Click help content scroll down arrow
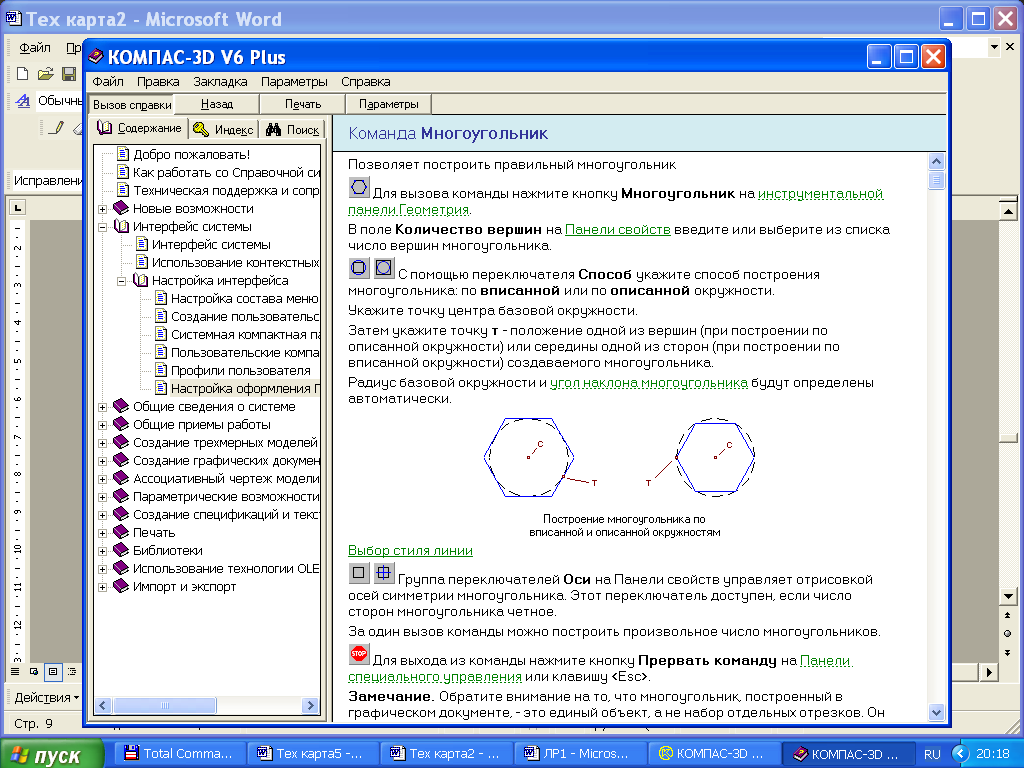This screenshot has height=768, width=1024. pyautogui.click(x=936, y=712)
